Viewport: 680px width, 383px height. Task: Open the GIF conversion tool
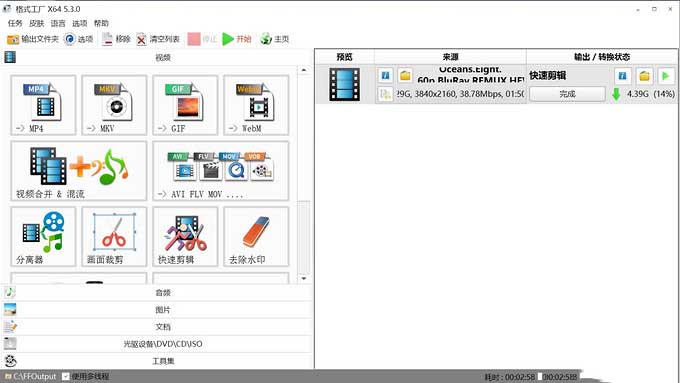pos(185,105)
